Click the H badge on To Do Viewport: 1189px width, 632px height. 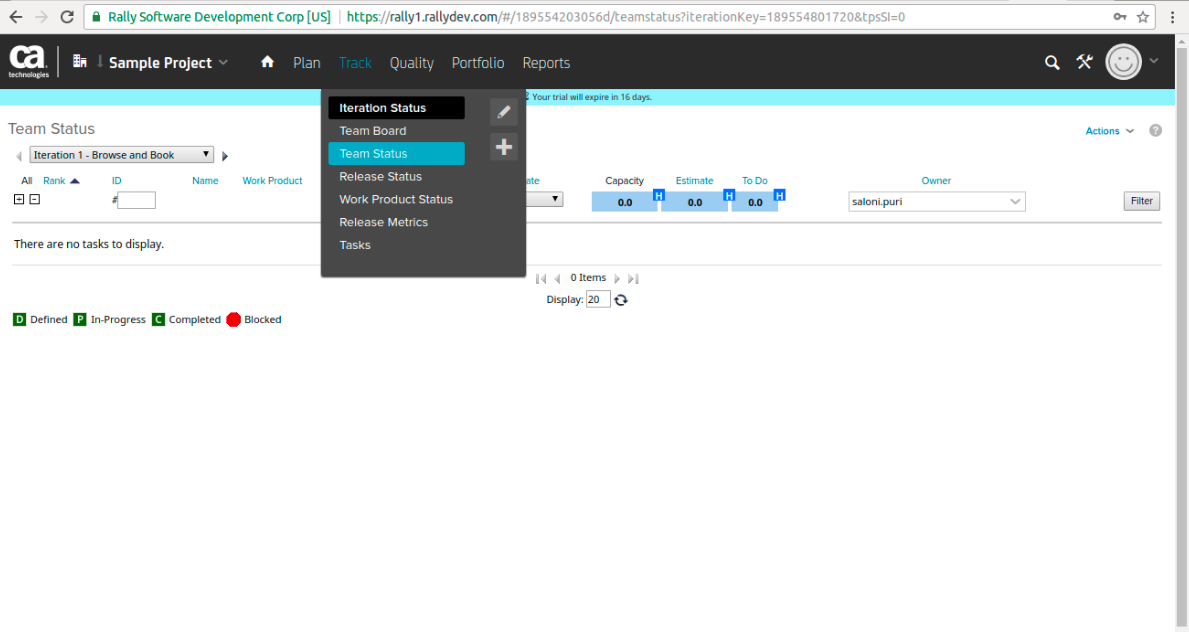[x=779, y=196]
